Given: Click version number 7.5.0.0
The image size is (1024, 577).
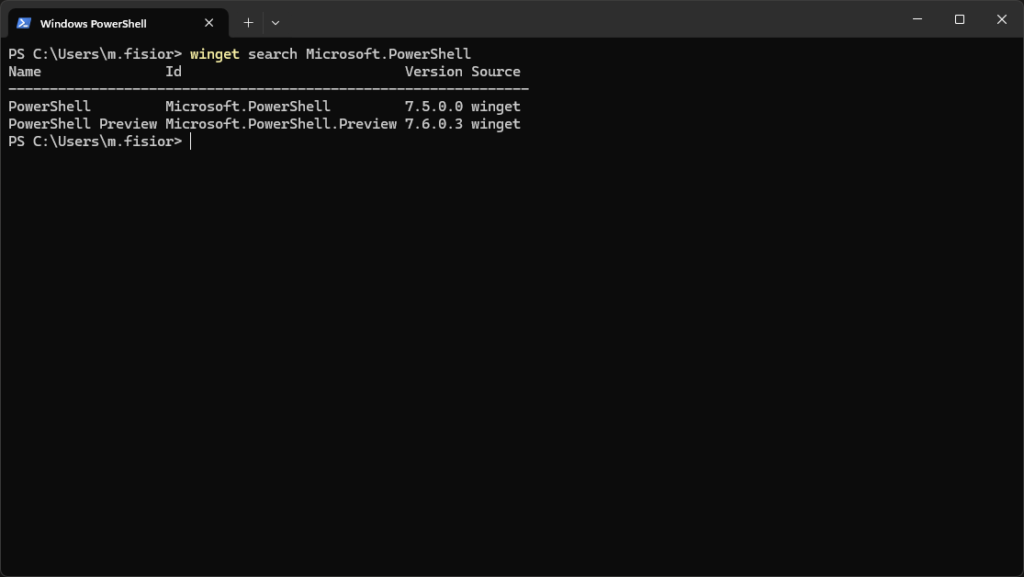Looking at the screenshot, I should (x=434, y=106).
